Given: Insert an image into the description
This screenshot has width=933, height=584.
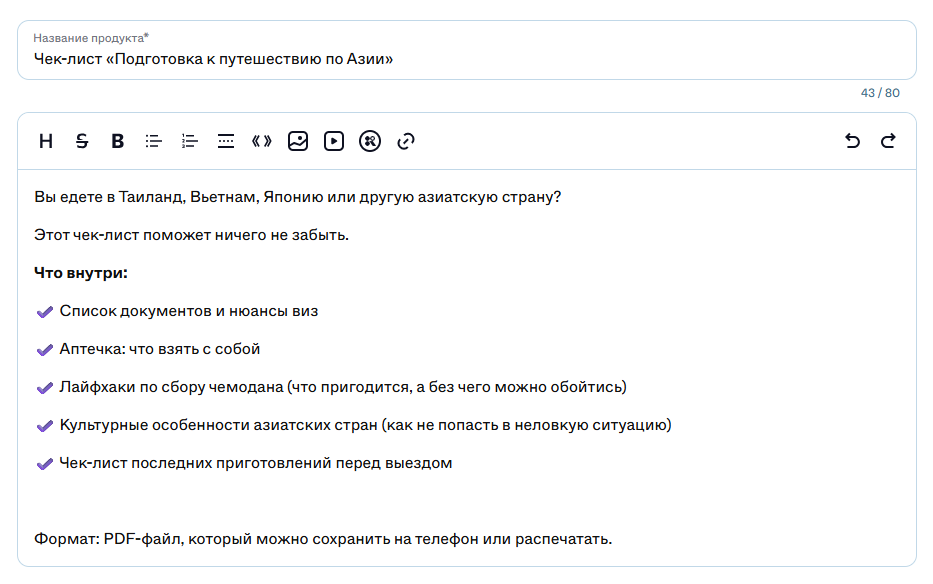Looking at the screenshot, I should coord(298,141).
